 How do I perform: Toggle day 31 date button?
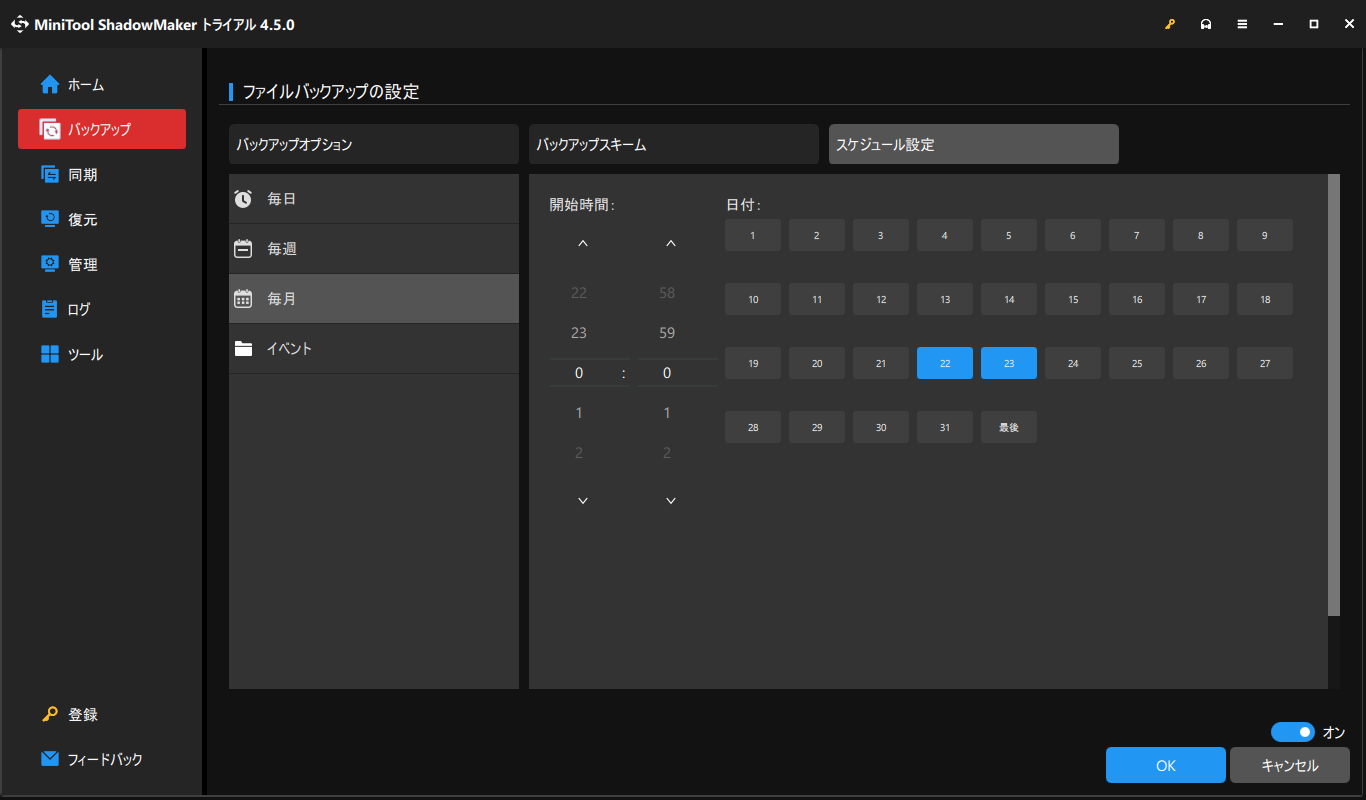pos(945,427)
